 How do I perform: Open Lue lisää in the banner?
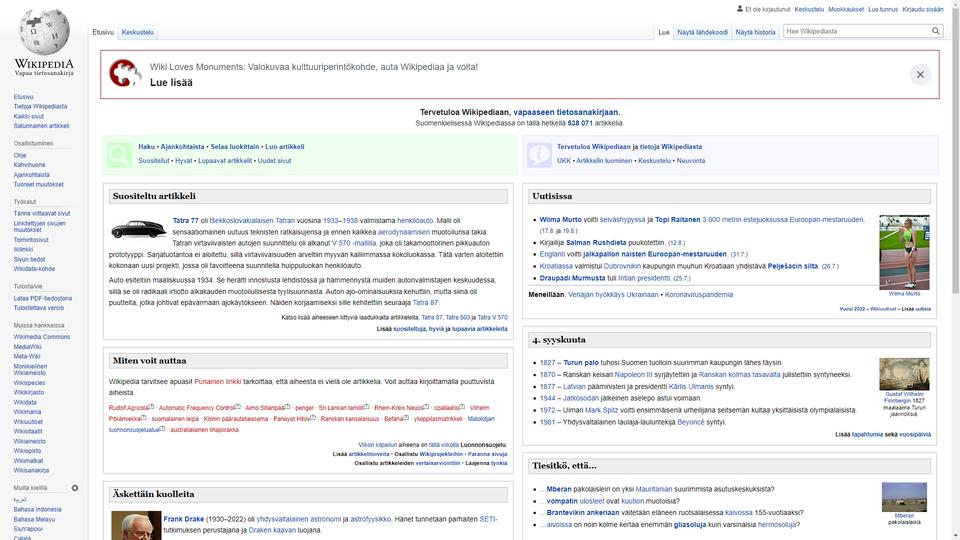171,83
